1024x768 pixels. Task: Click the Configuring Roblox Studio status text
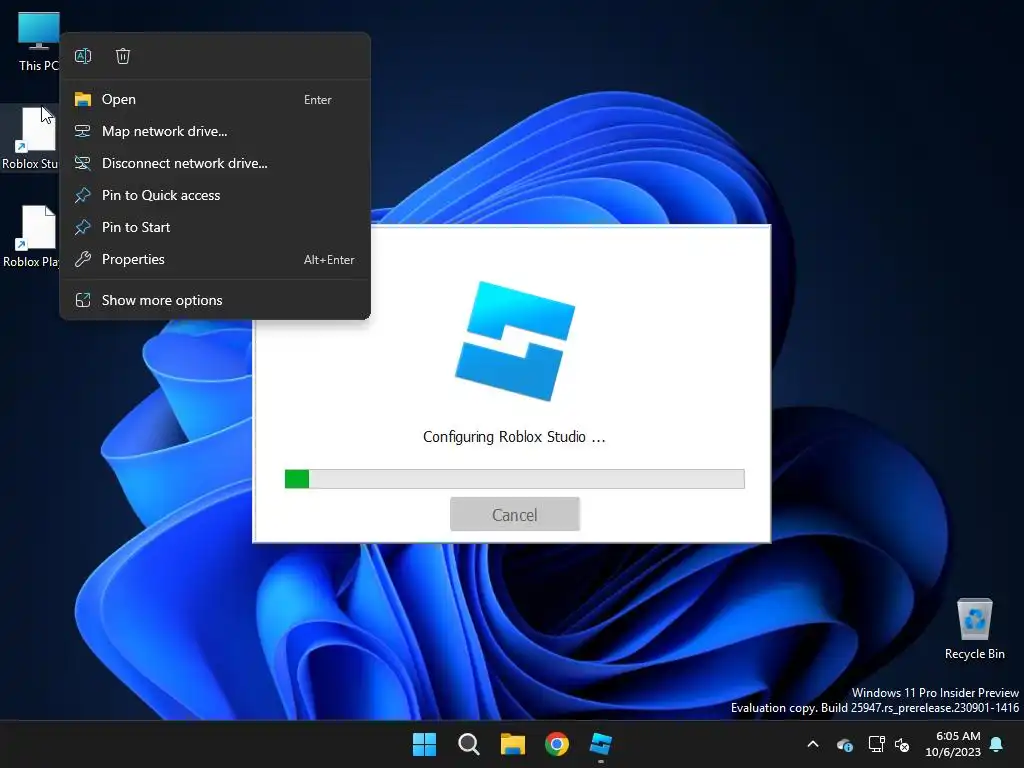point(515,437)
